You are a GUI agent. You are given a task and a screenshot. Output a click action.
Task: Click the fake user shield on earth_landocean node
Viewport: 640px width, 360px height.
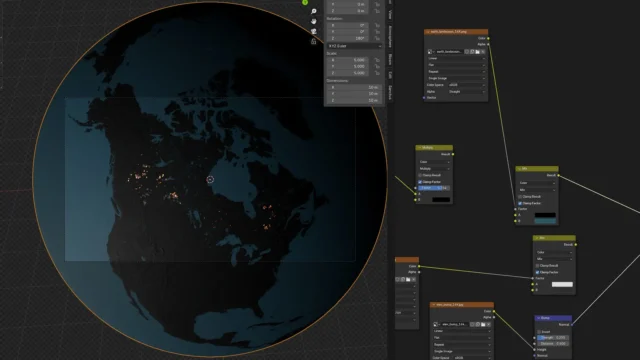click(x=467, y=52)
